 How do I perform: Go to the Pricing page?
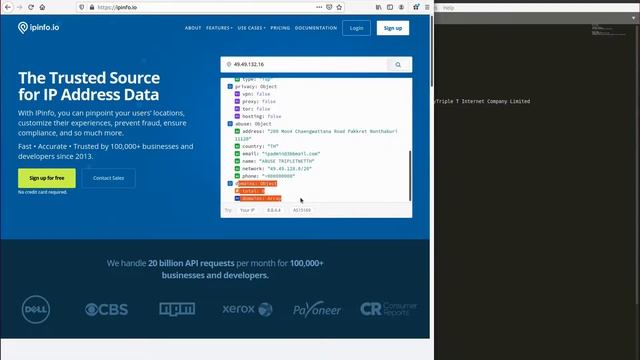tap(280, 28)
